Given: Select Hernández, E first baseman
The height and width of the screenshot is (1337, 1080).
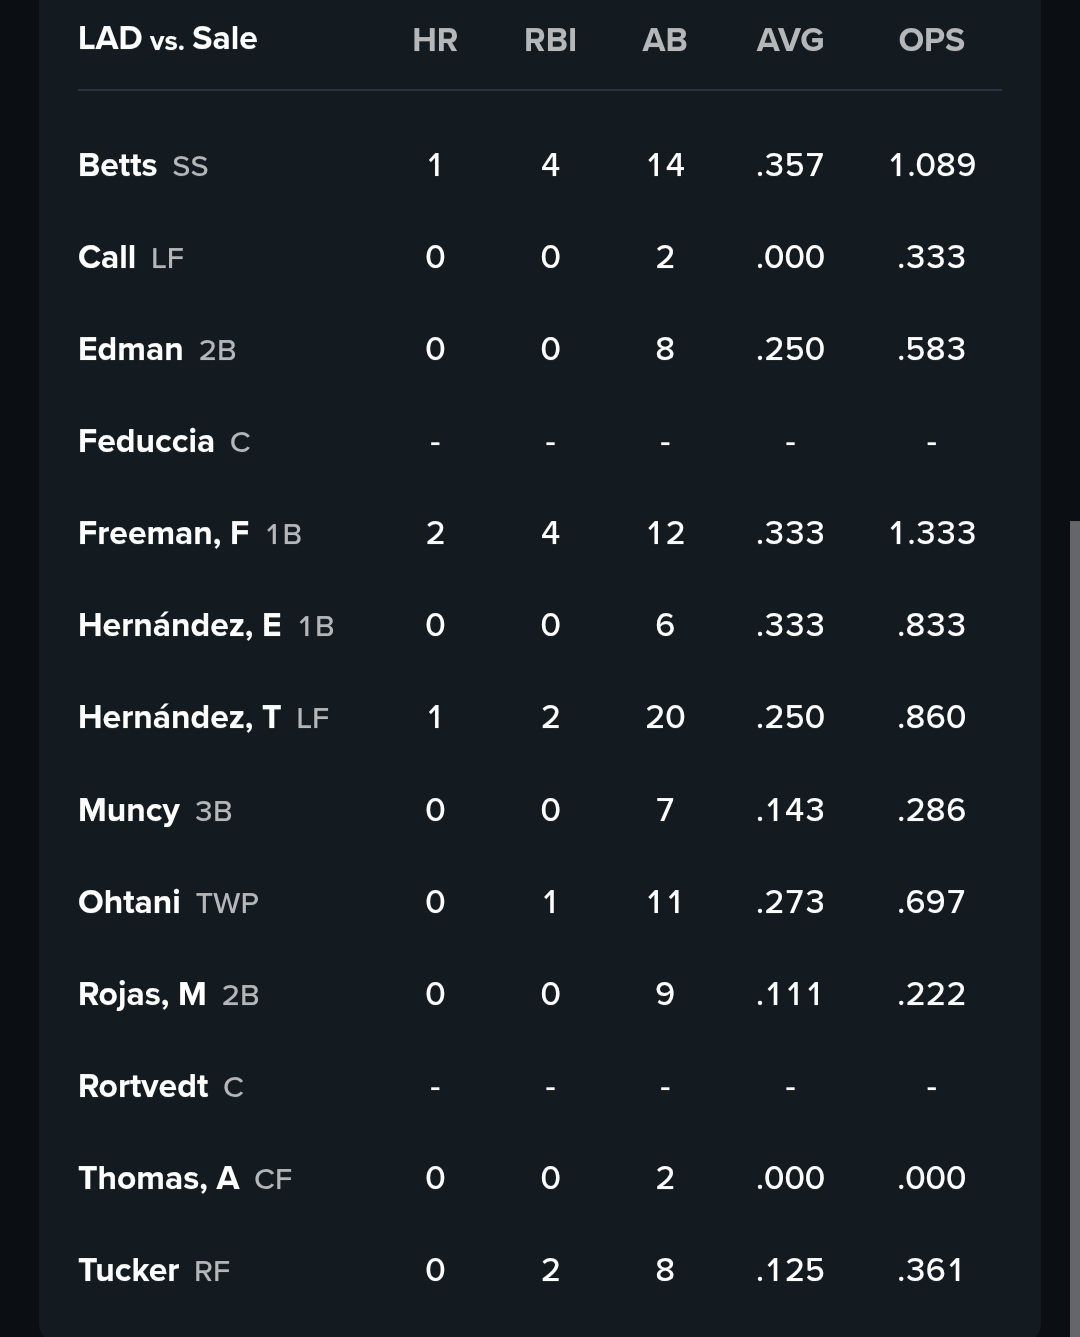Looking at the screenshot, I should [206, 625].
